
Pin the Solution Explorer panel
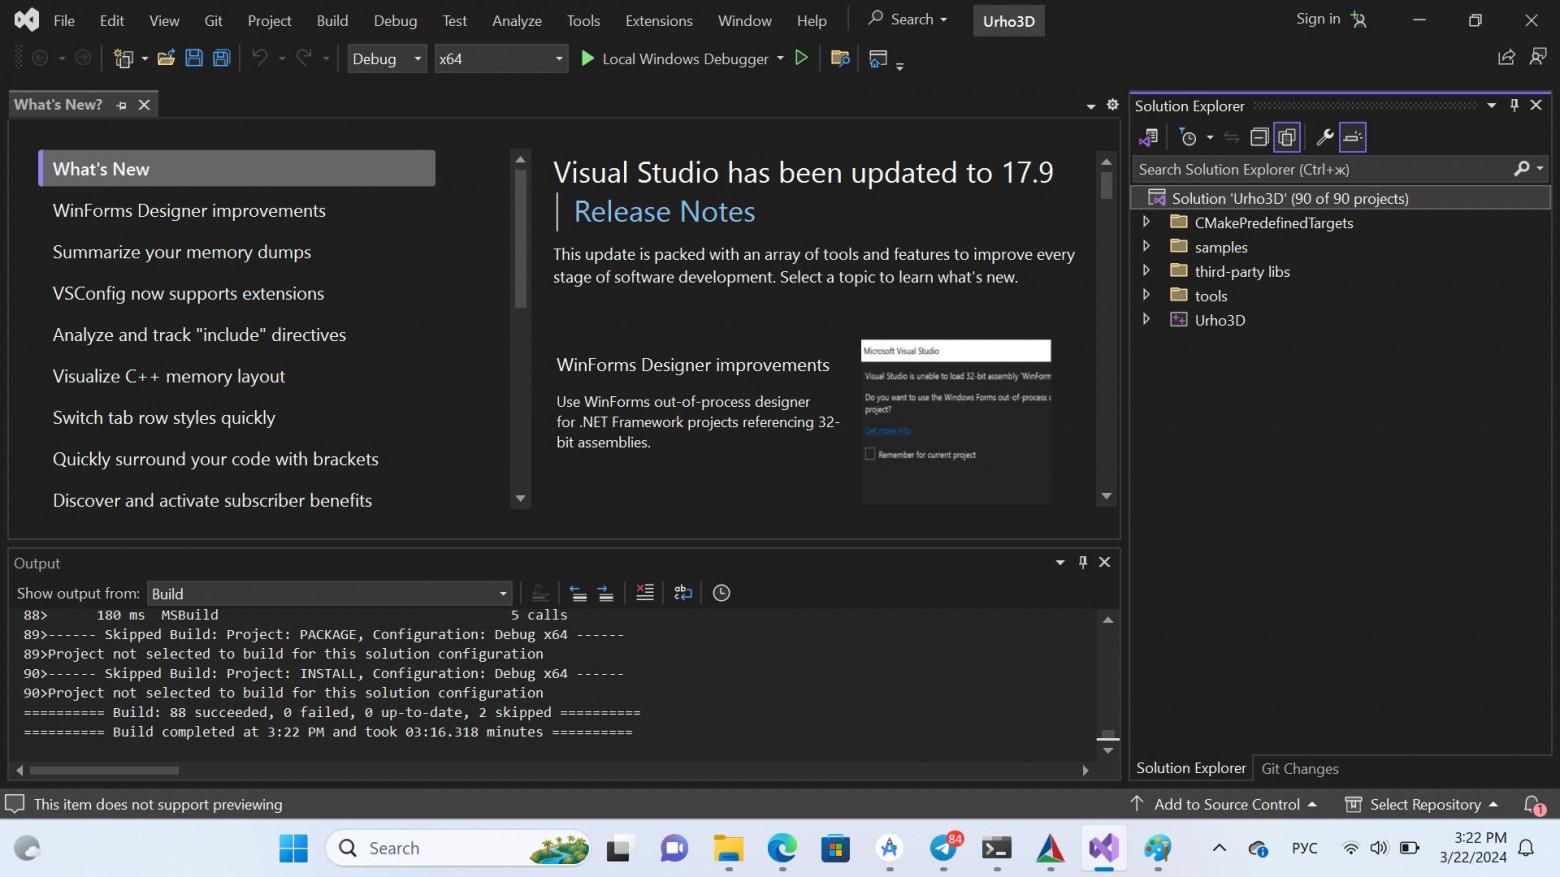1514,105
